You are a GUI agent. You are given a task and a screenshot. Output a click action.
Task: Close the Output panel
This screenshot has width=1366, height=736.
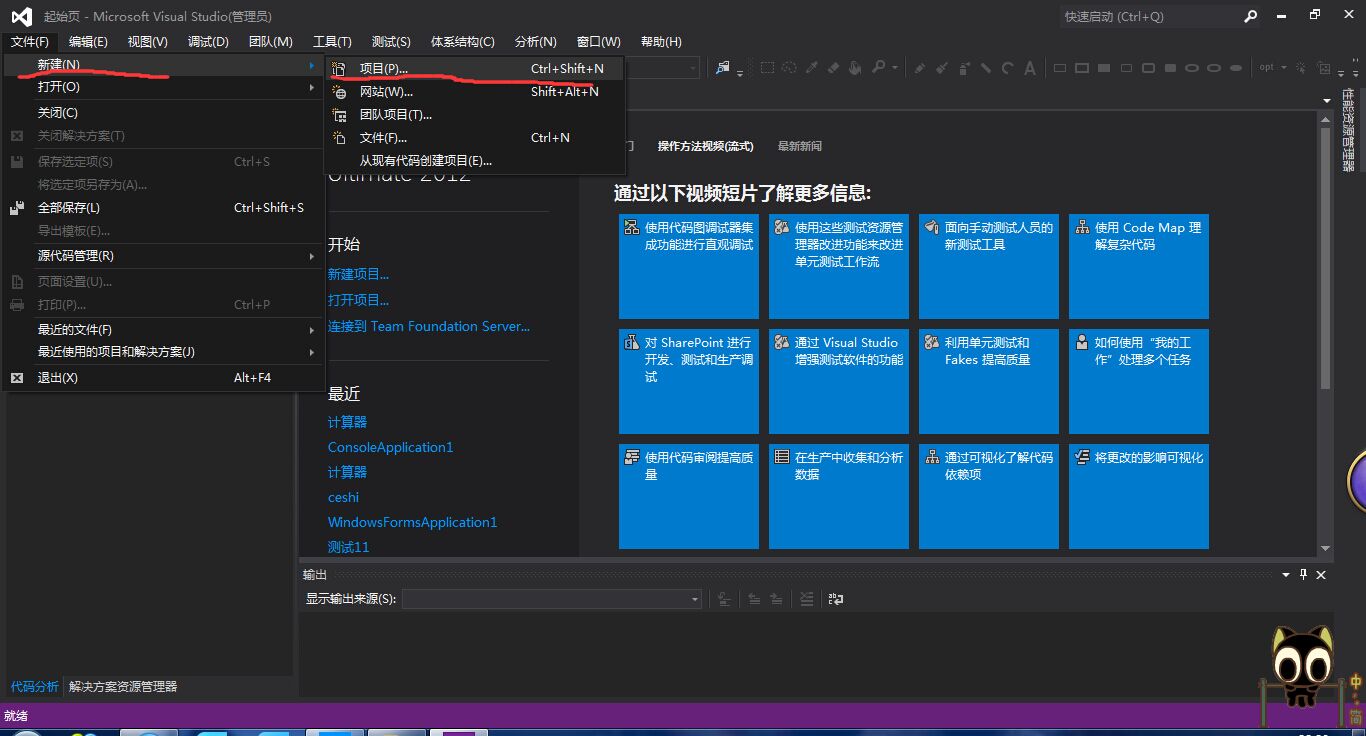tap(1321, 575)
